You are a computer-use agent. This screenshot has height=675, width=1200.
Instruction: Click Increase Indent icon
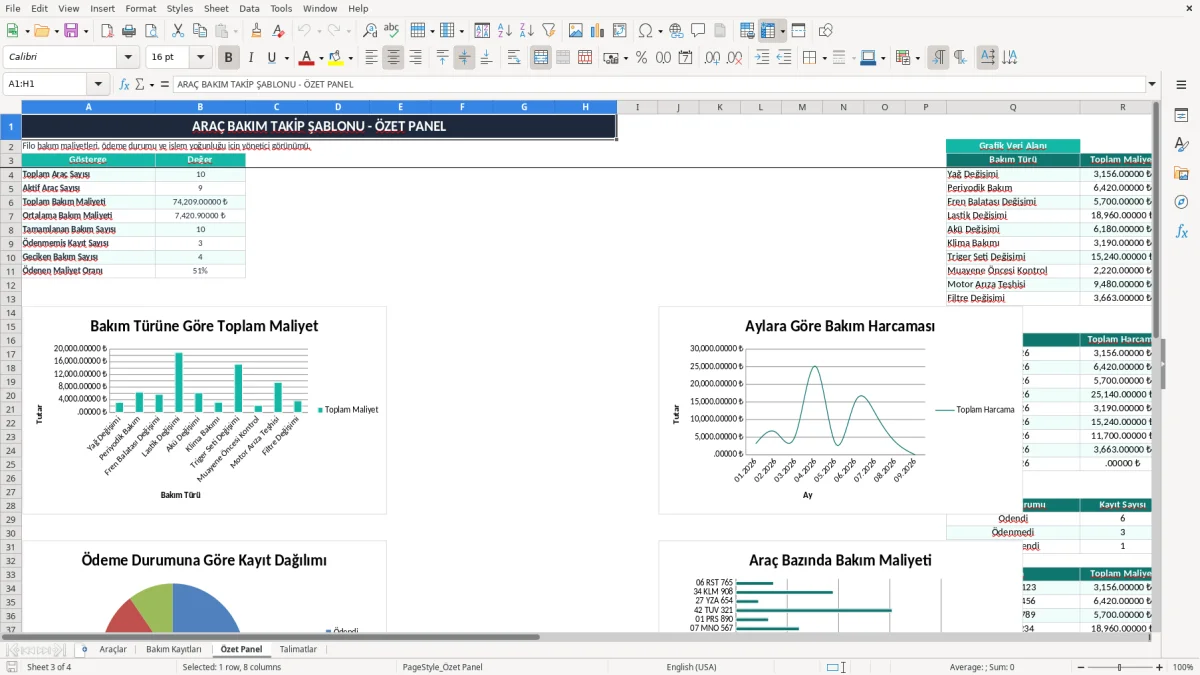click(762, 58)
